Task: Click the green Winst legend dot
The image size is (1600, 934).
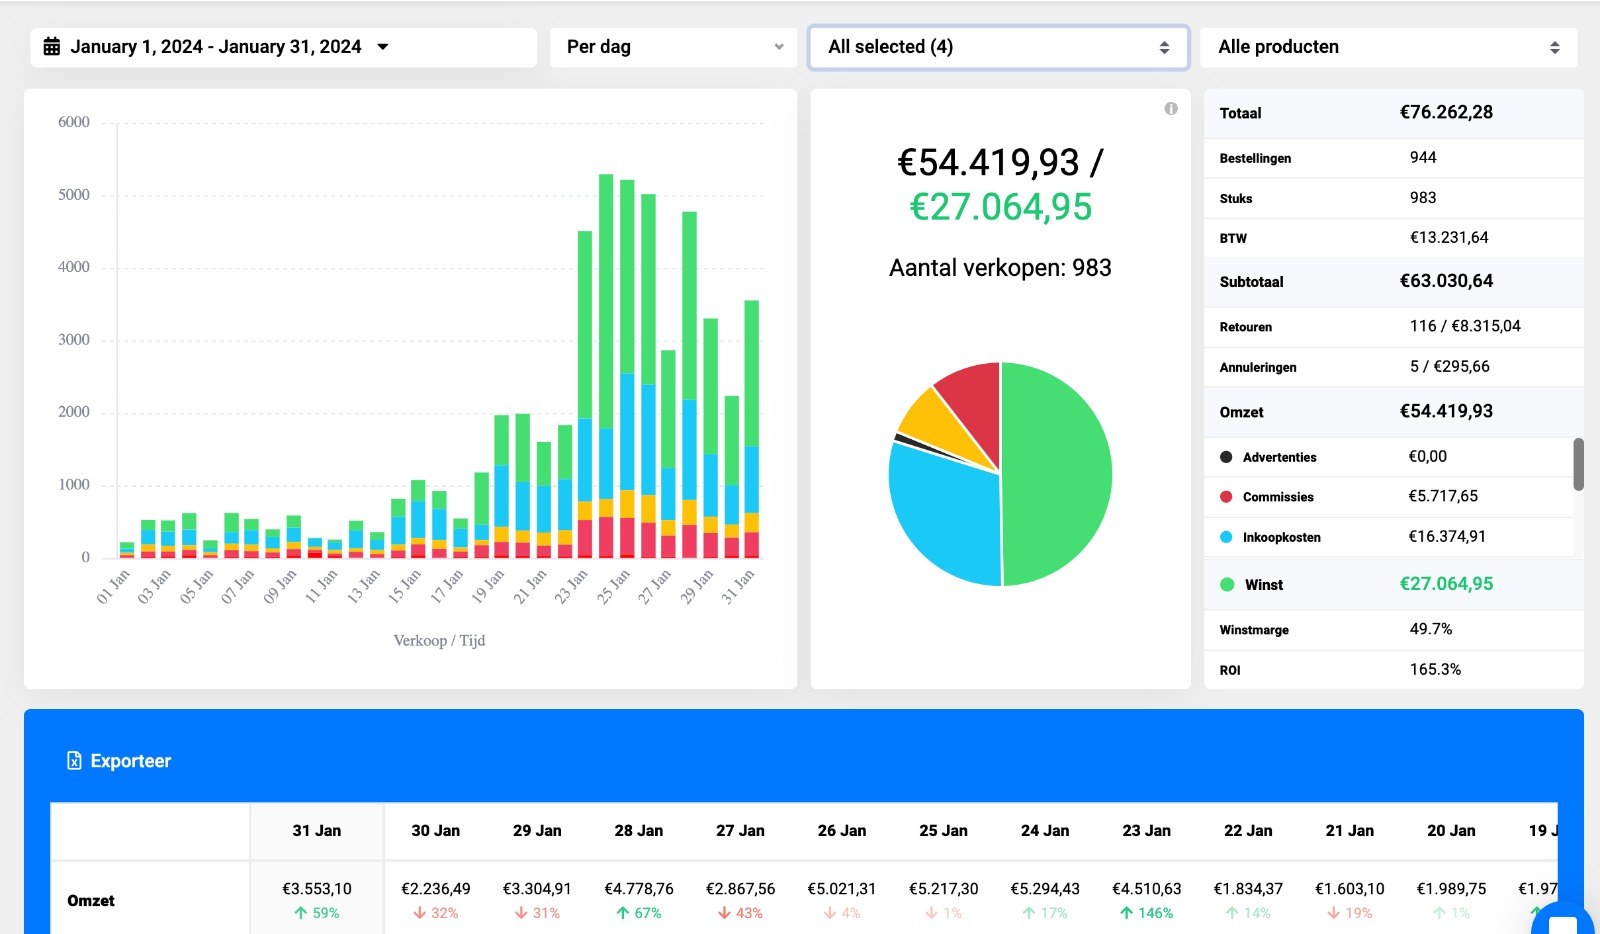Action: tap(1227, 585)
